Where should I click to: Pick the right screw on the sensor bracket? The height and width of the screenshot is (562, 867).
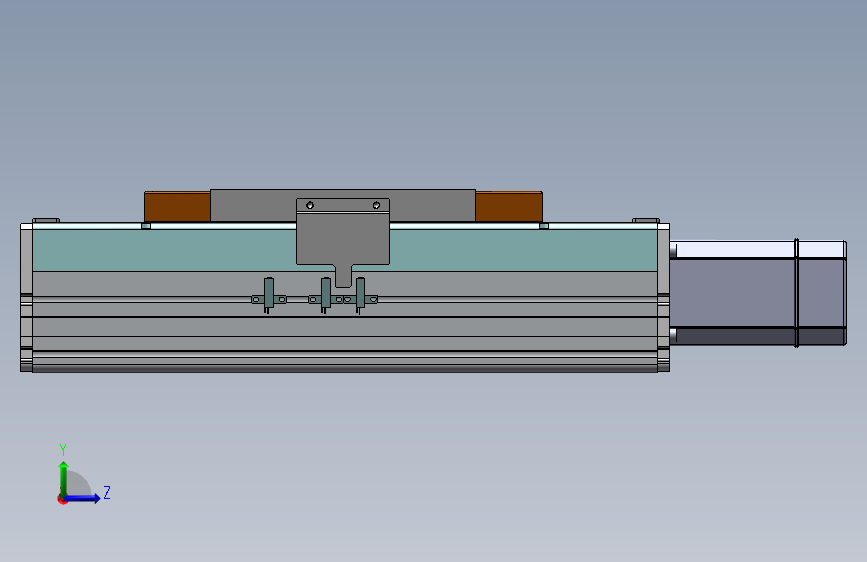(376, 205)
